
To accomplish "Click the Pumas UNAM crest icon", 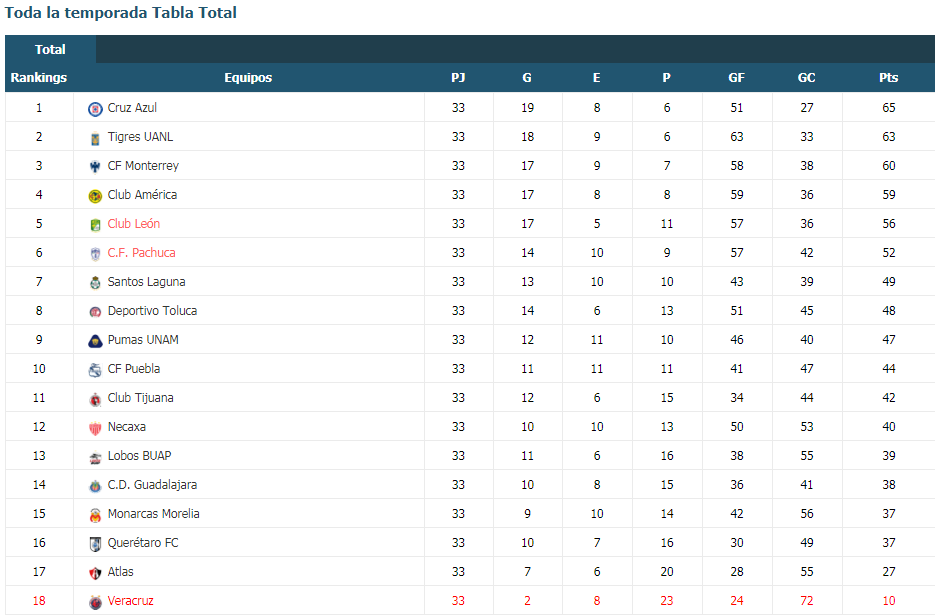I will 95,341.
